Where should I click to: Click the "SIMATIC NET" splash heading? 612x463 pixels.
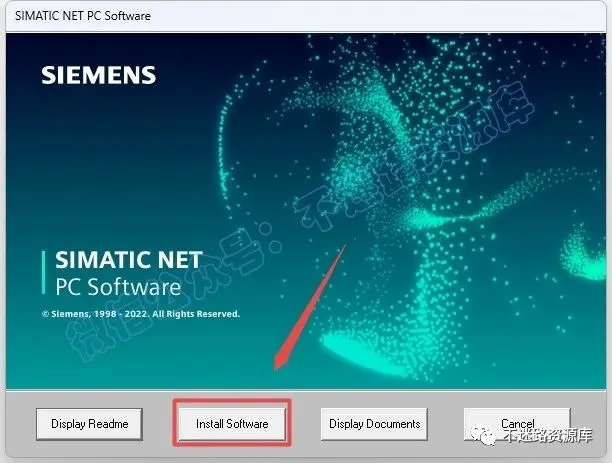(129, 260)
